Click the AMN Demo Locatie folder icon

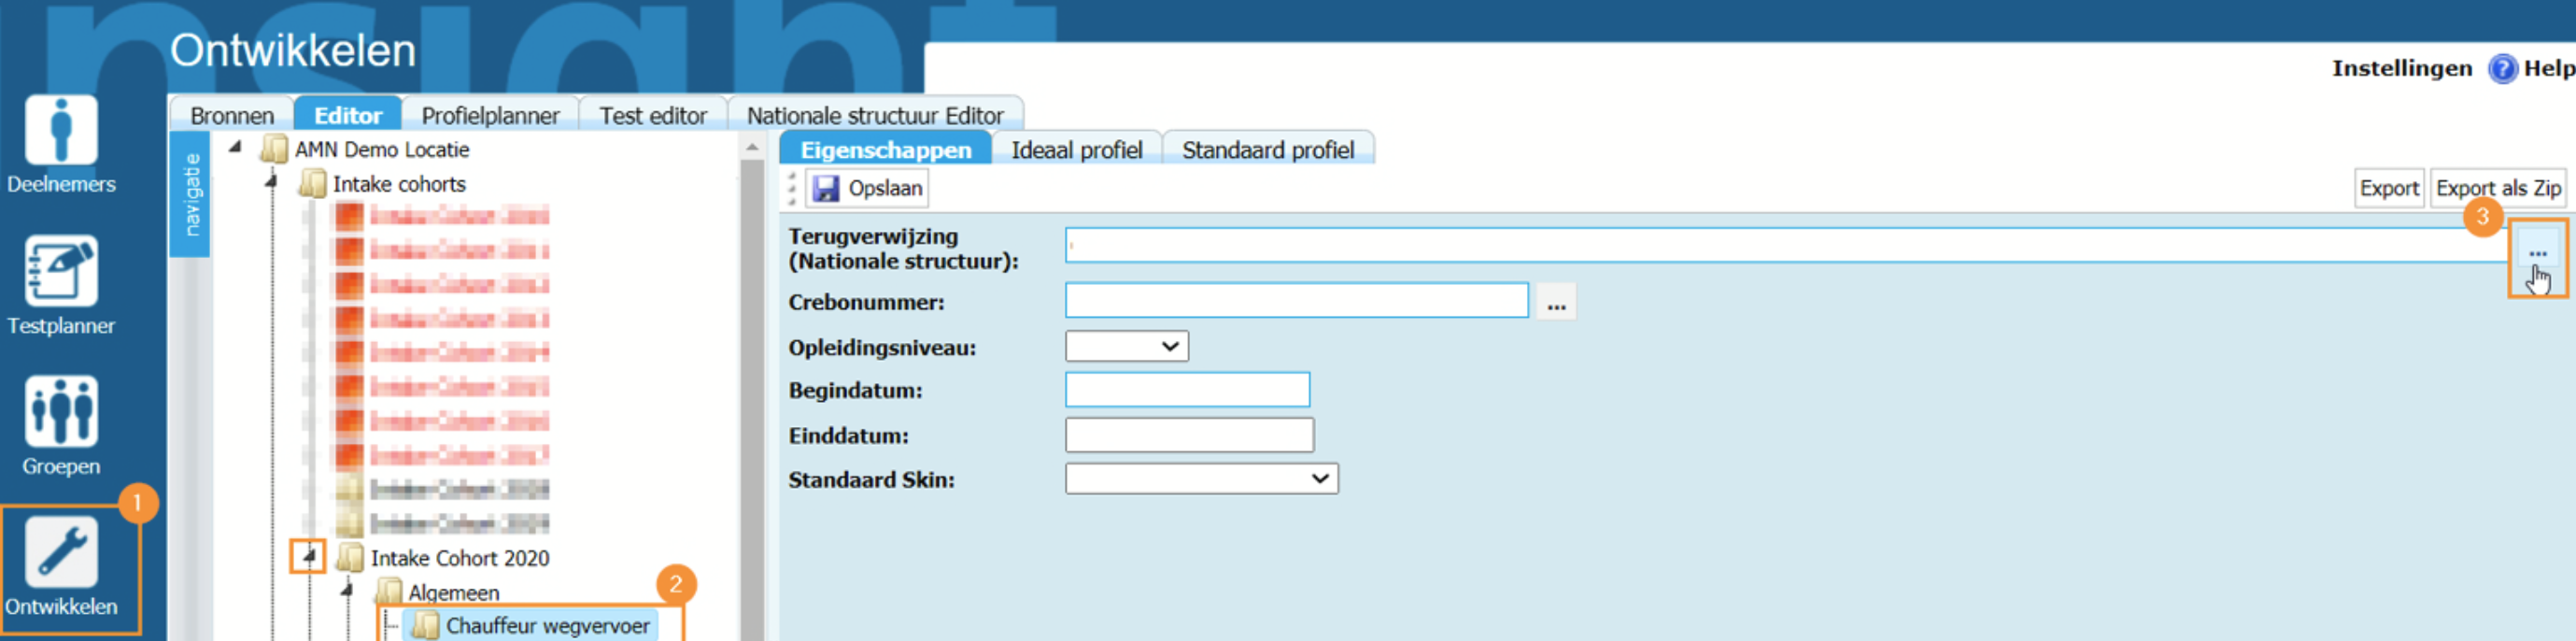click(x=274, y=150)
